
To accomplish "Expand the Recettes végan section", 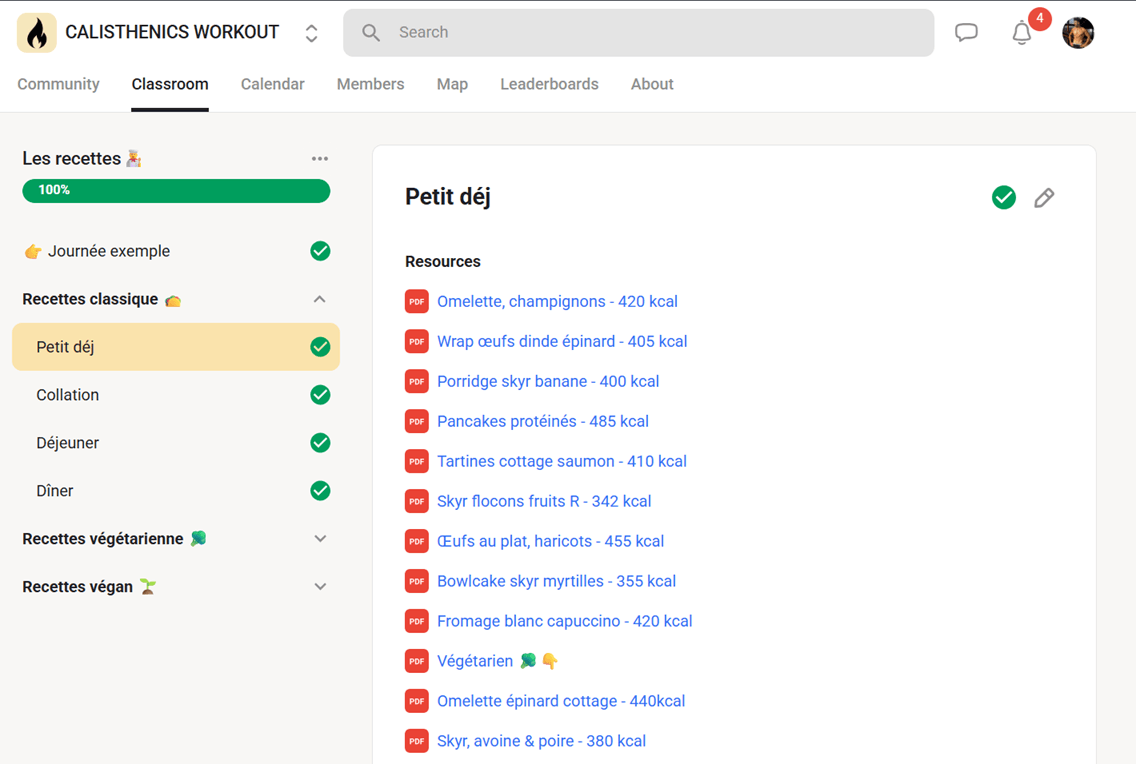I will [320, 587].
